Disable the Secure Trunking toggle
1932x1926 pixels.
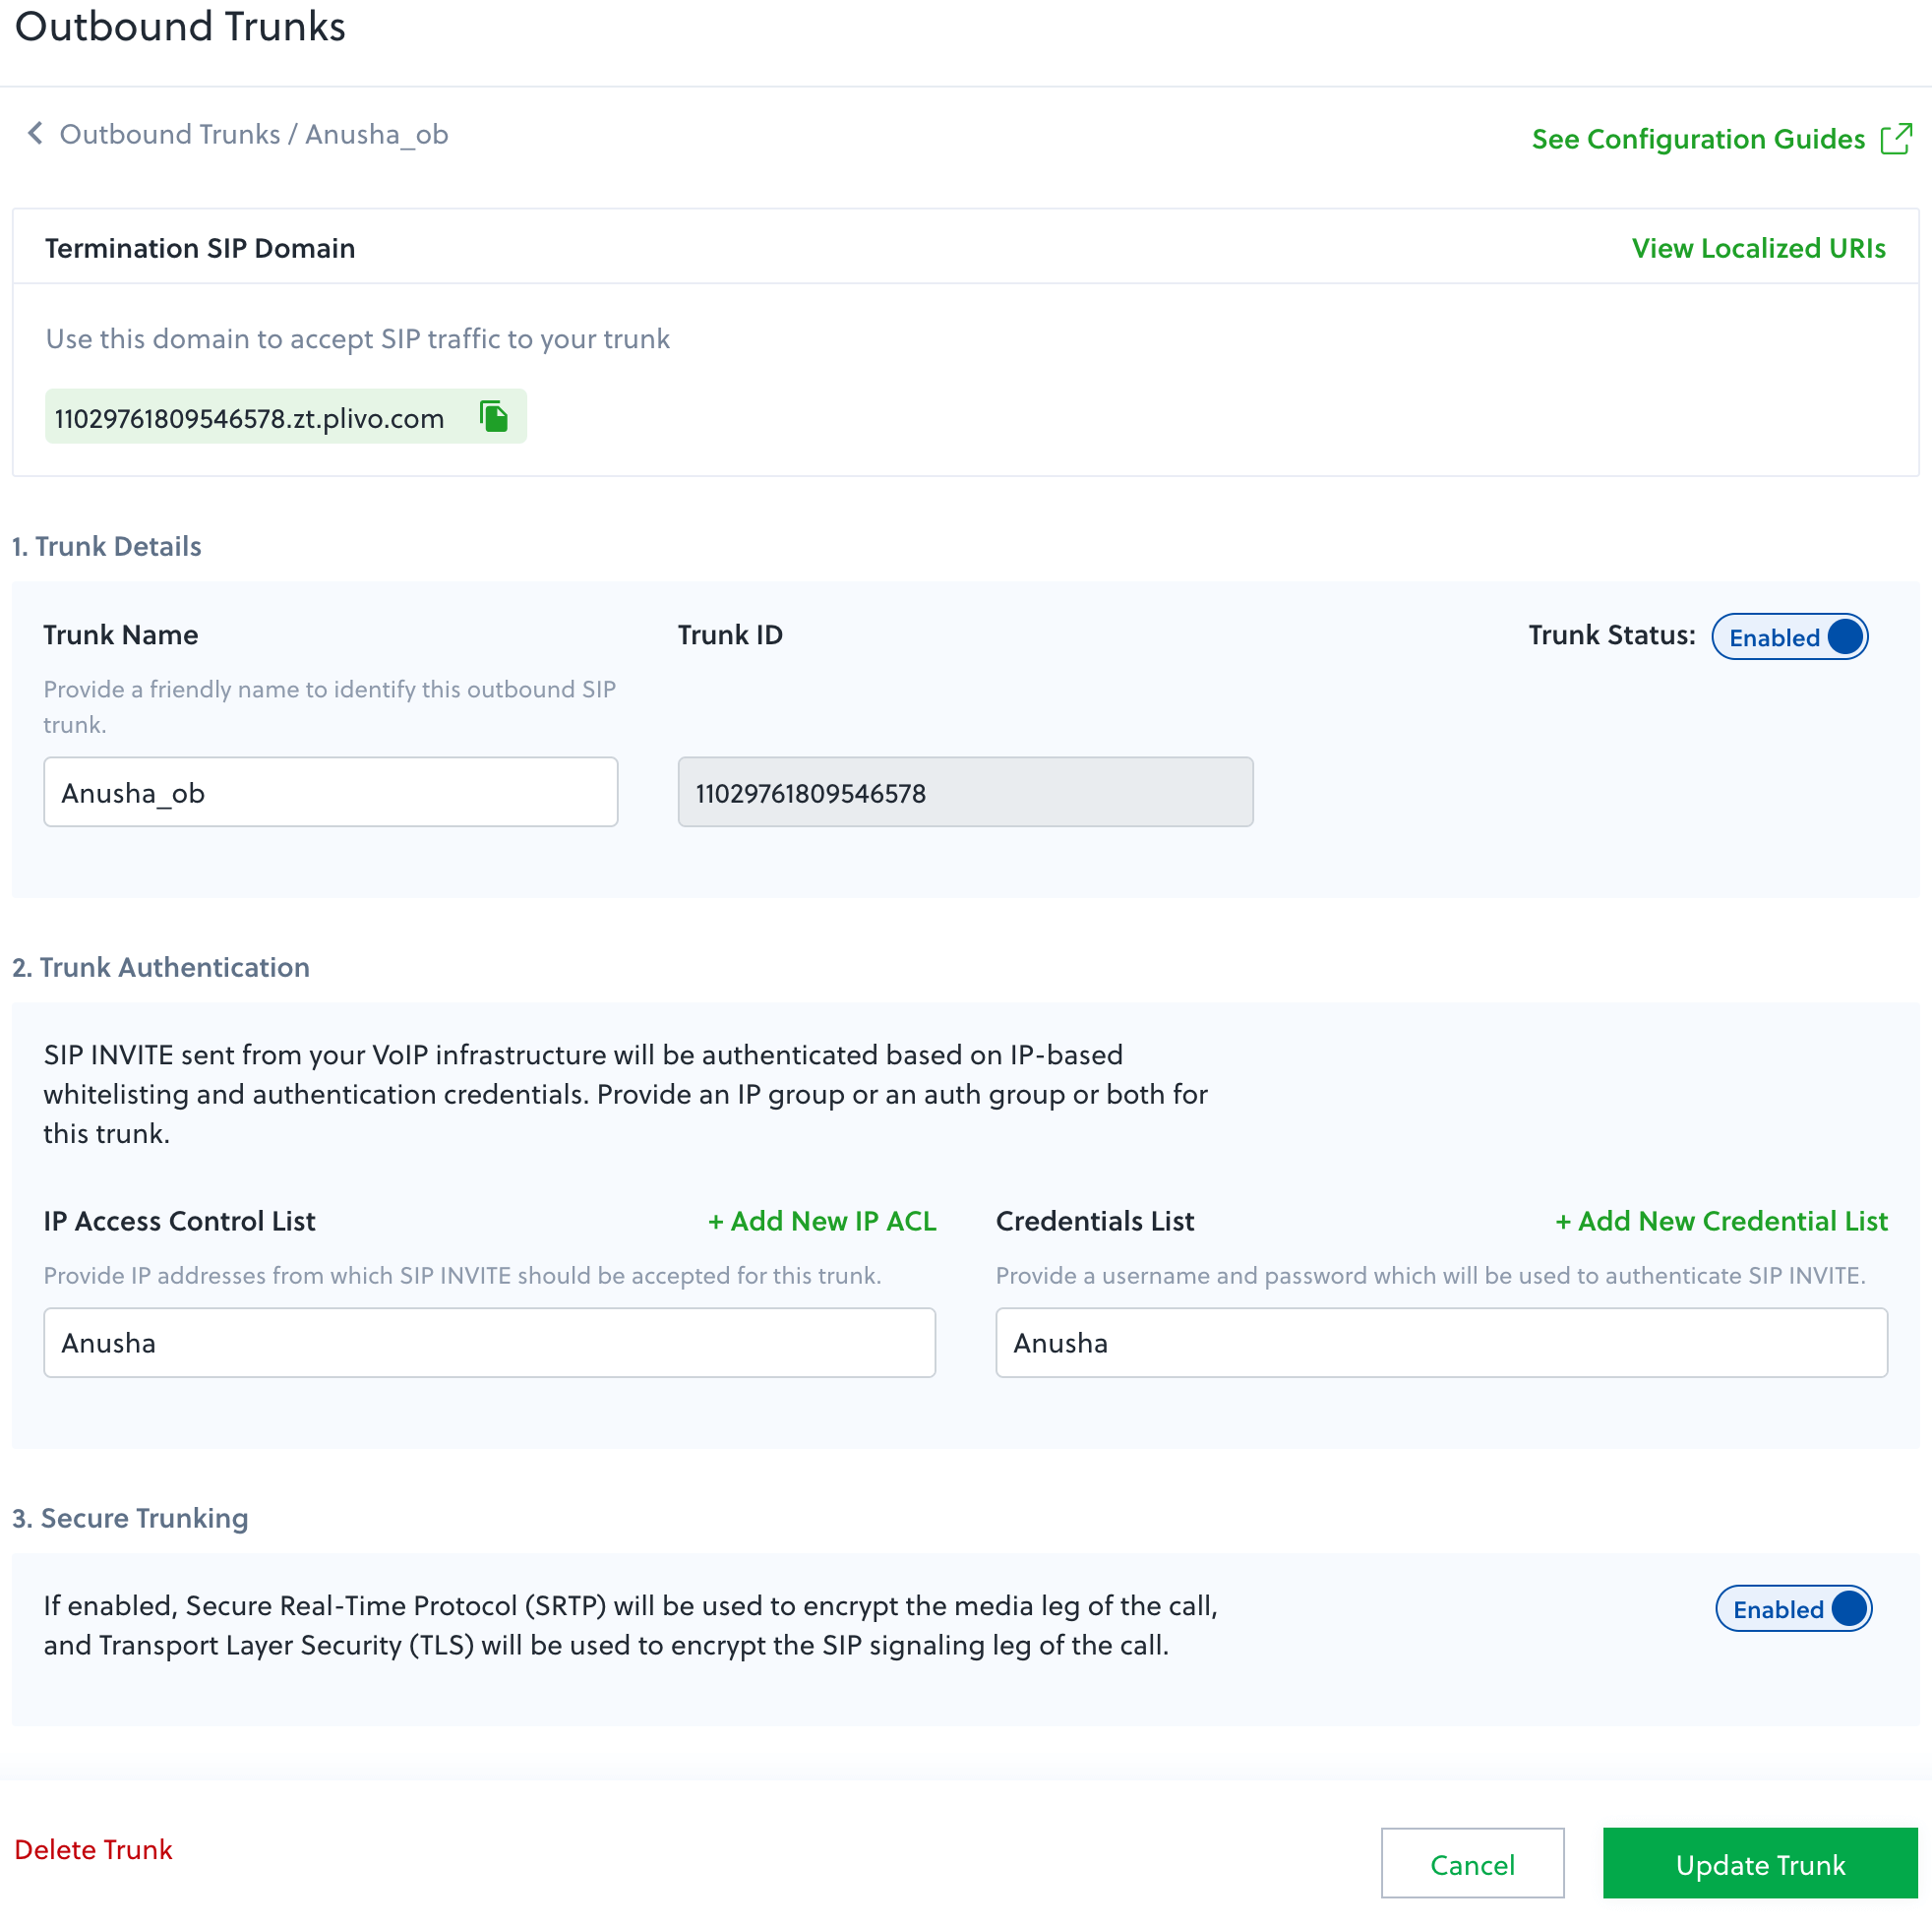(x=1793, y=1609)
